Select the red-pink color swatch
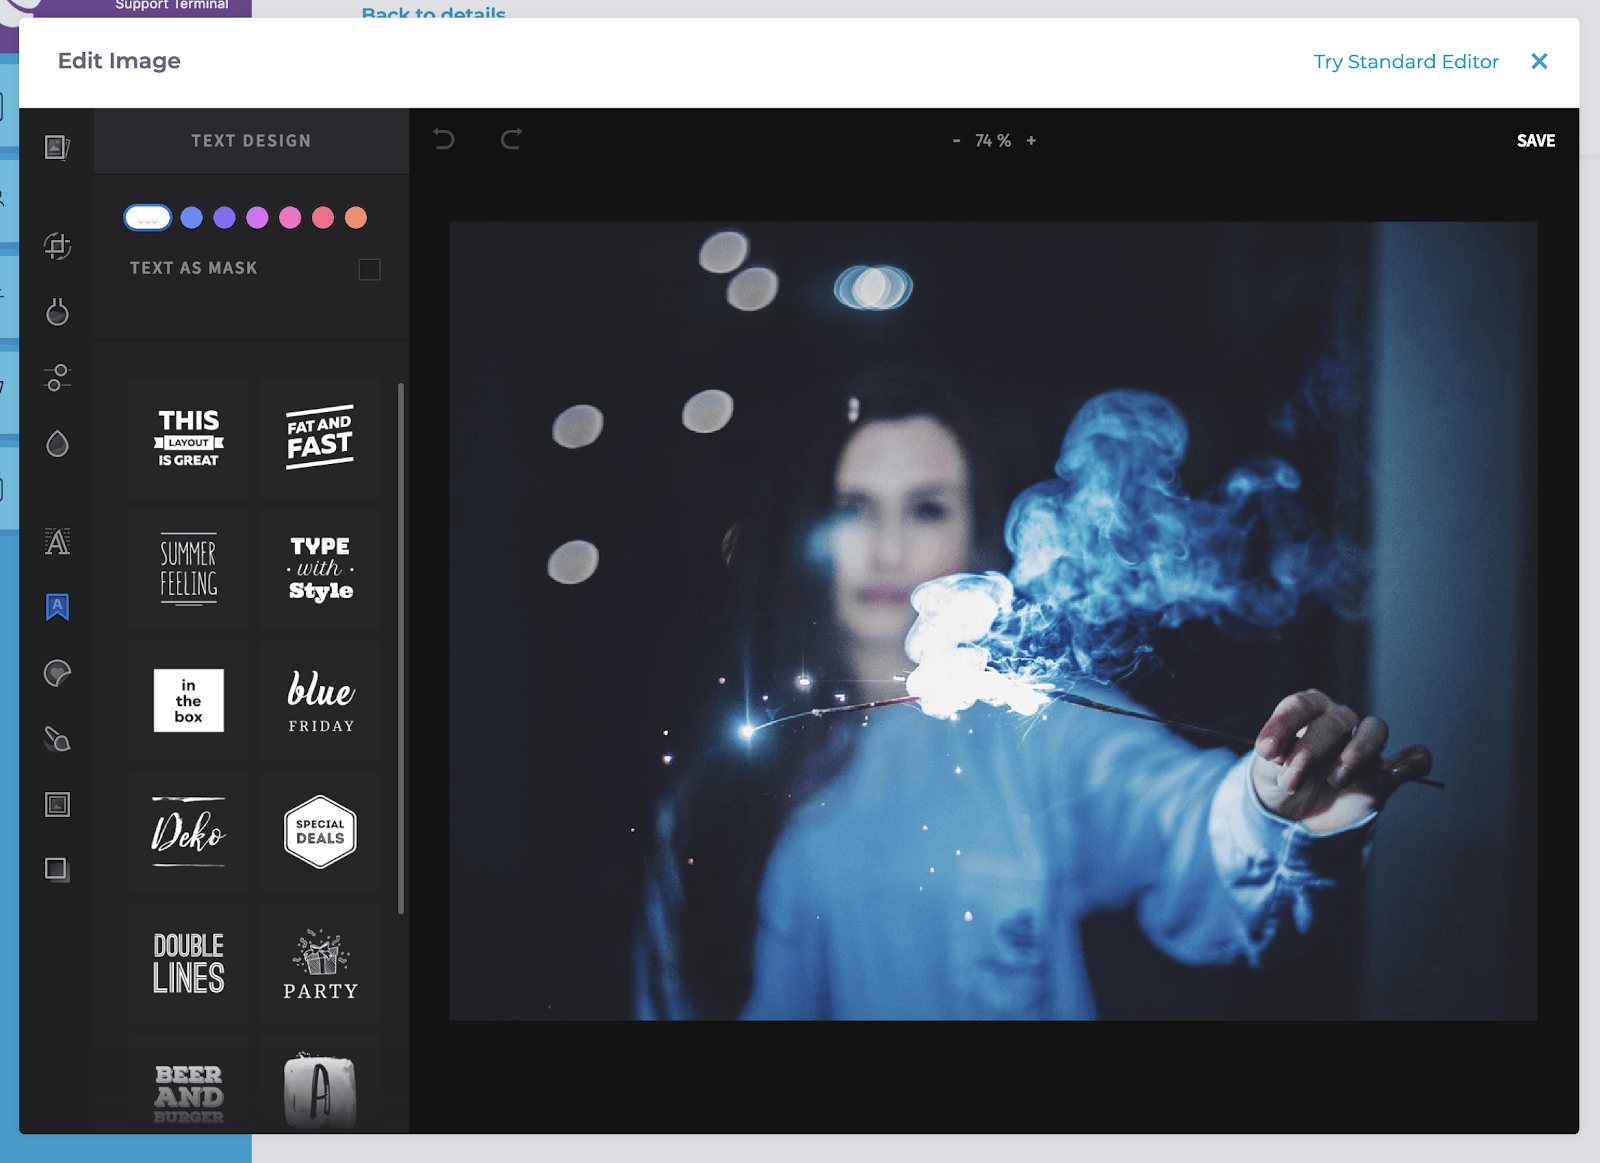Viewport: 1600px width, 1163px height. click(x=323, y=217)
